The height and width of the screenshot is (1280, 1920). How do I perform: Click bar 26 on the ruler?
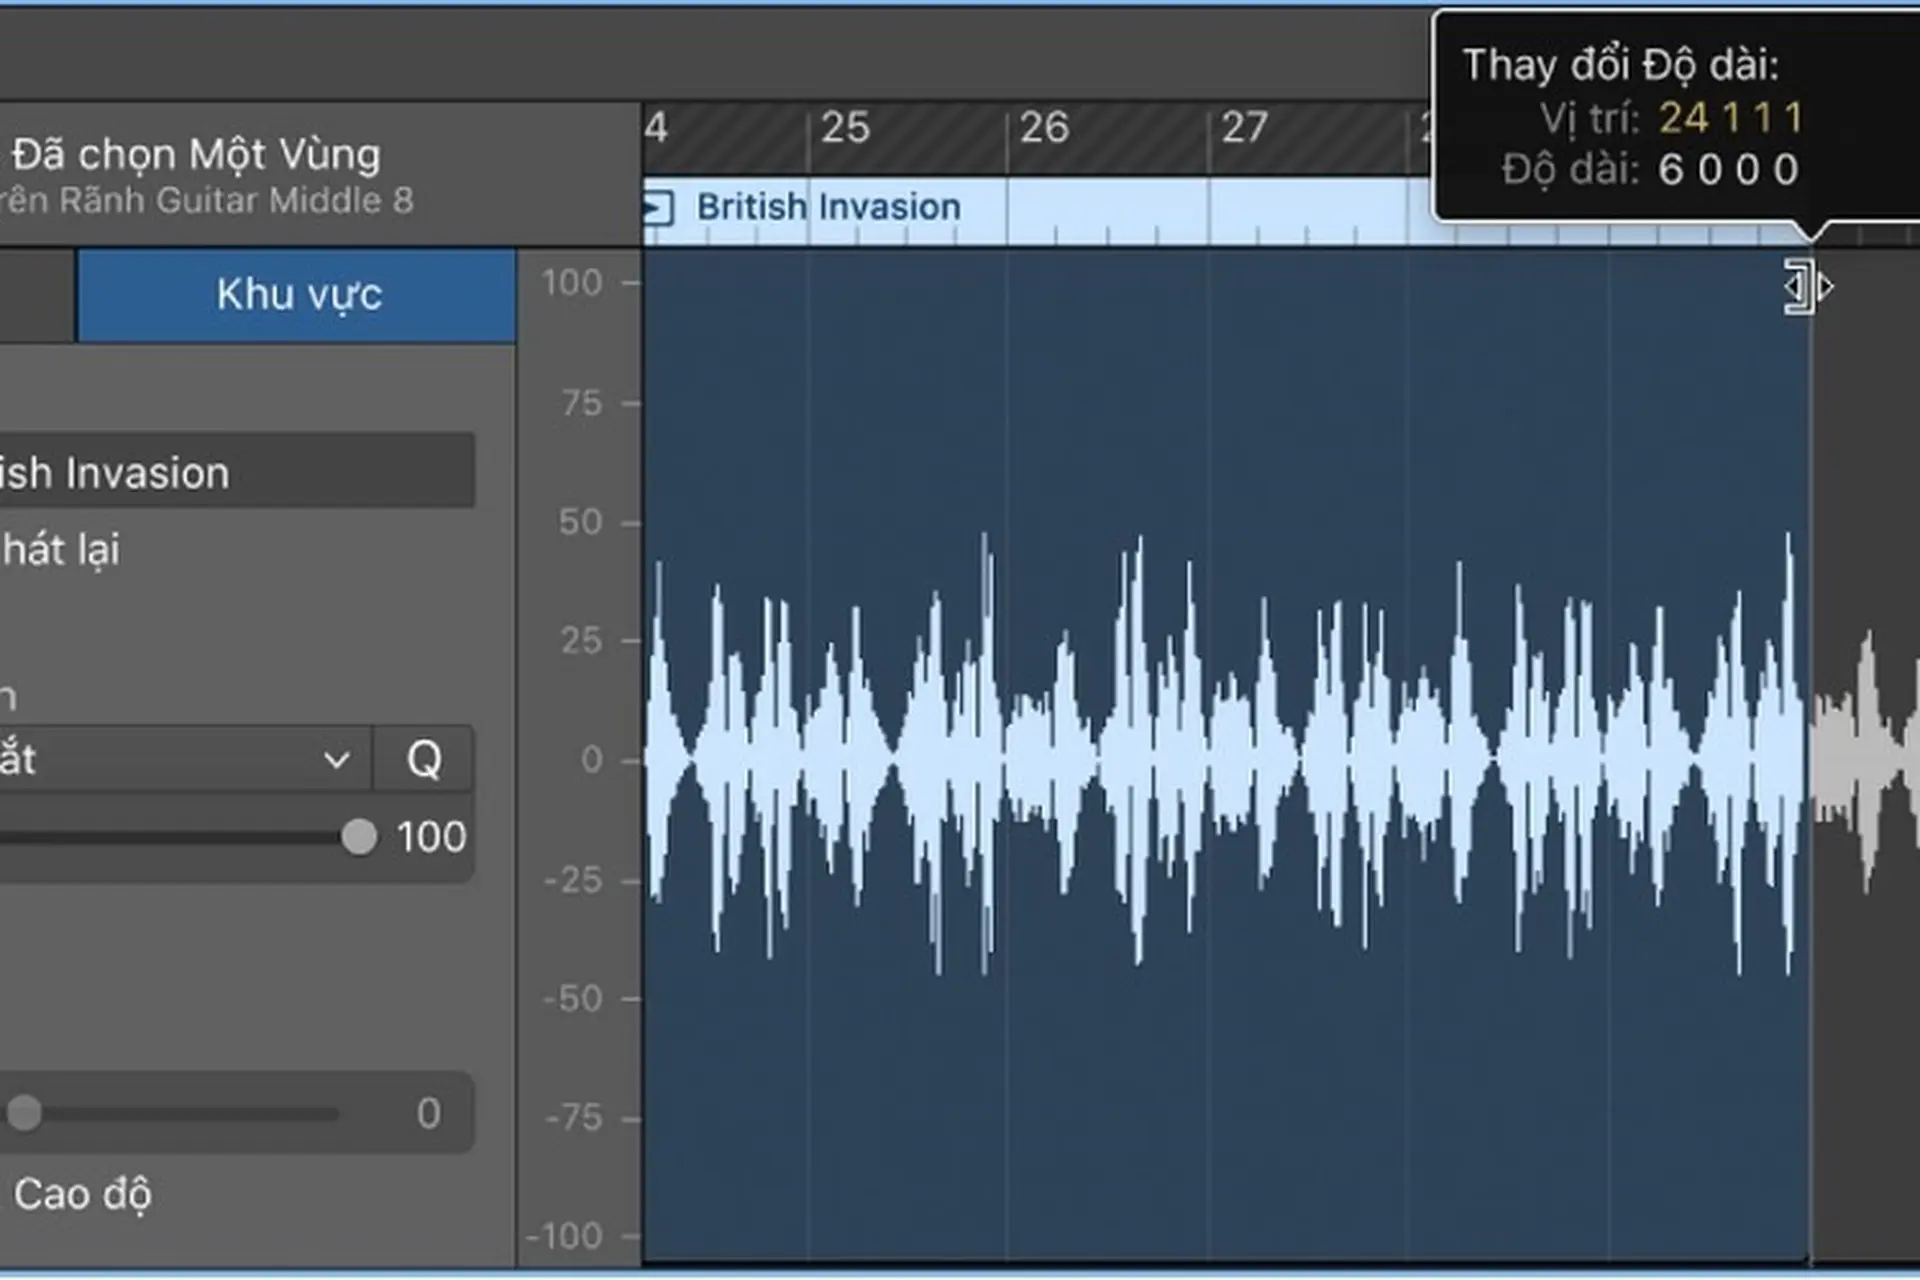[x=1044, y=128]
